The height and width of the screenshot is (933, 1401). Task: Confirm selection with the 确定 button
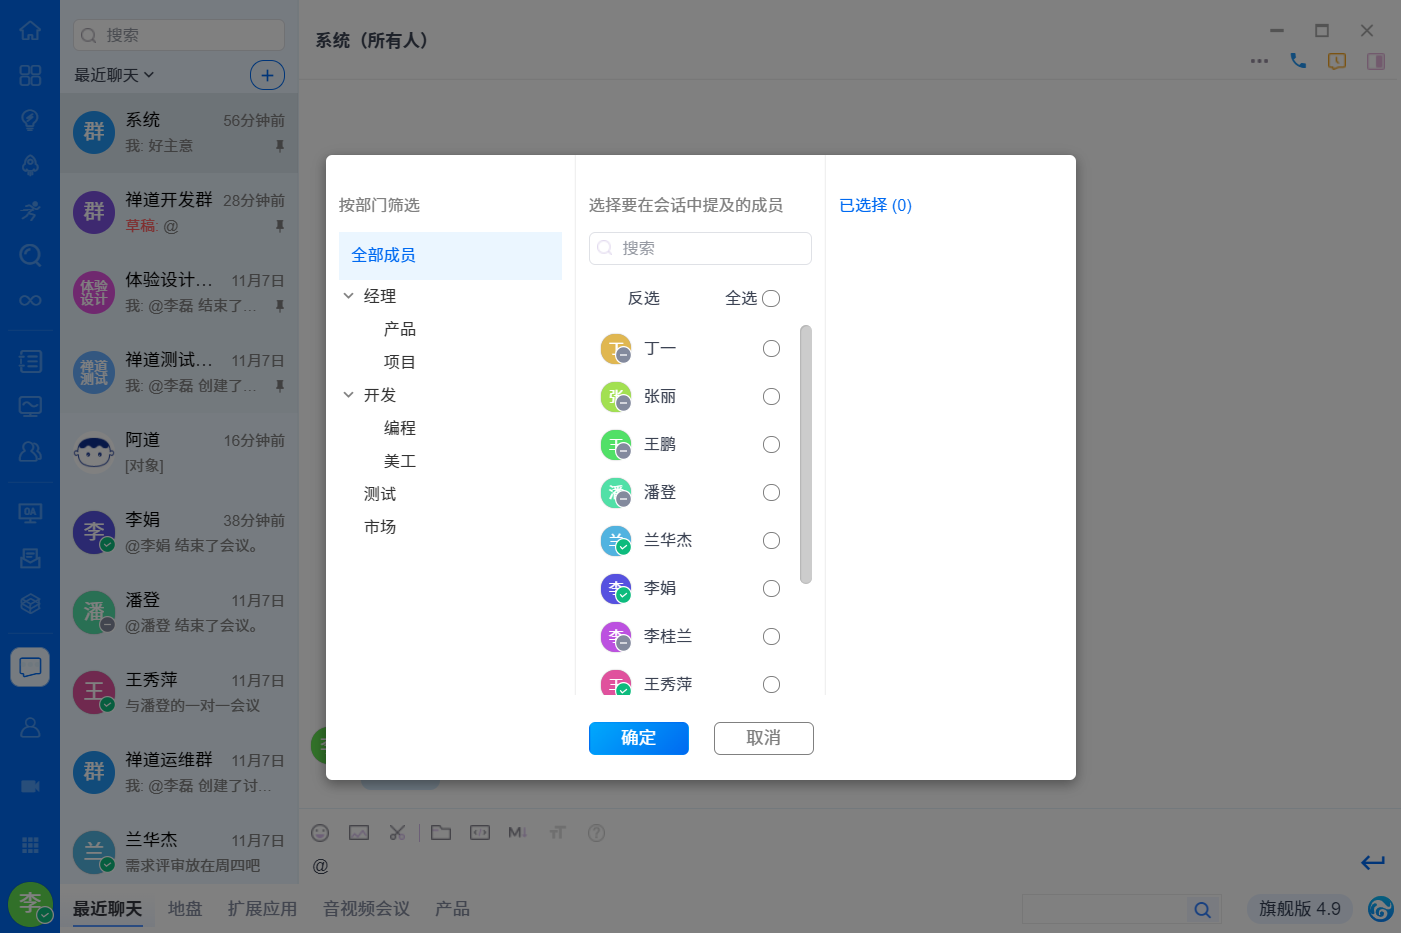[x=639, y=738]
